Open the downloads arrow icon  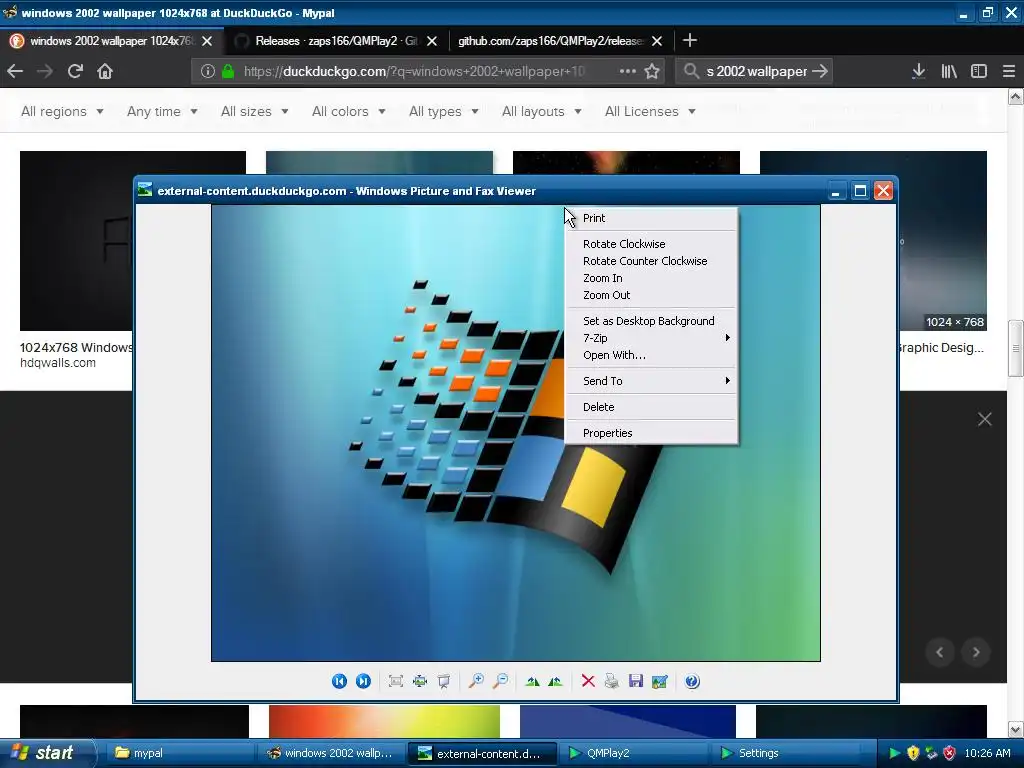click(918, 71)
